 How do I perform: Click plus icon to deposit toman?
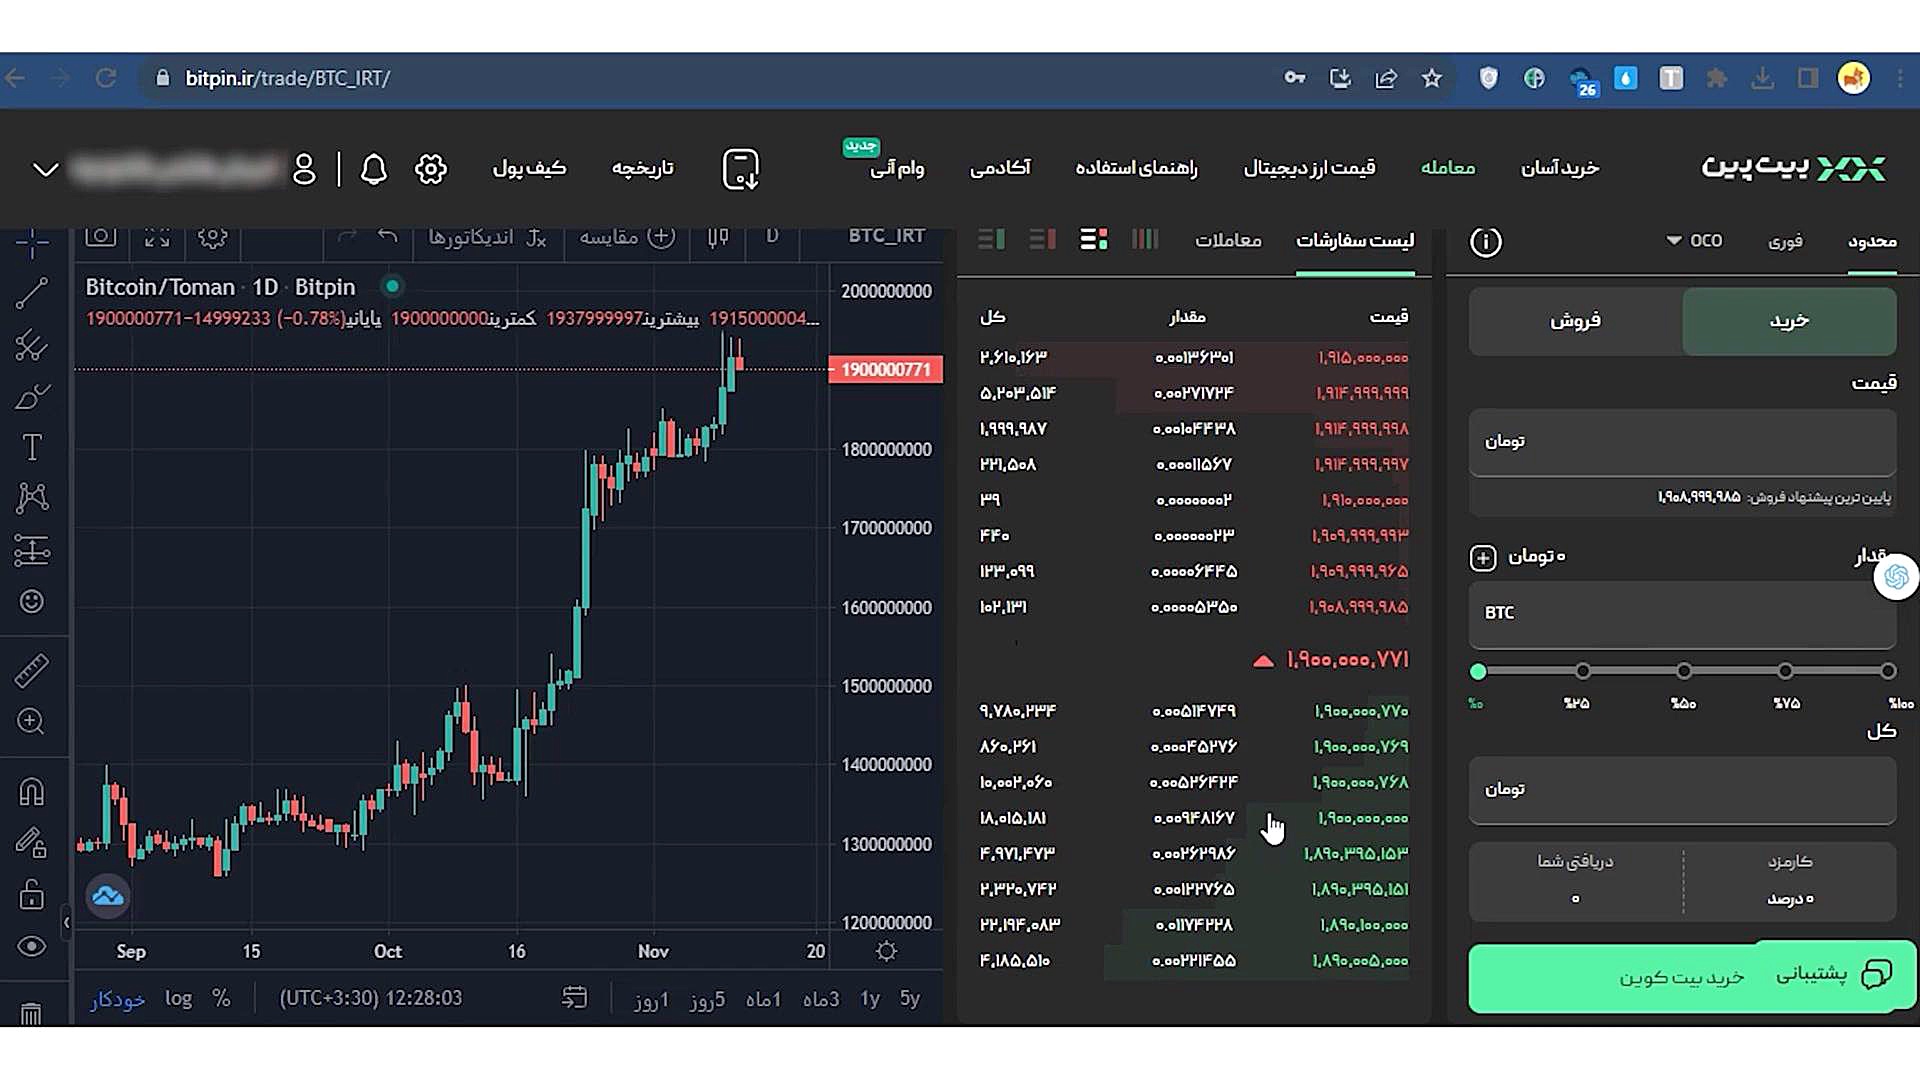pyautogui.click(x=1483, y=557)
